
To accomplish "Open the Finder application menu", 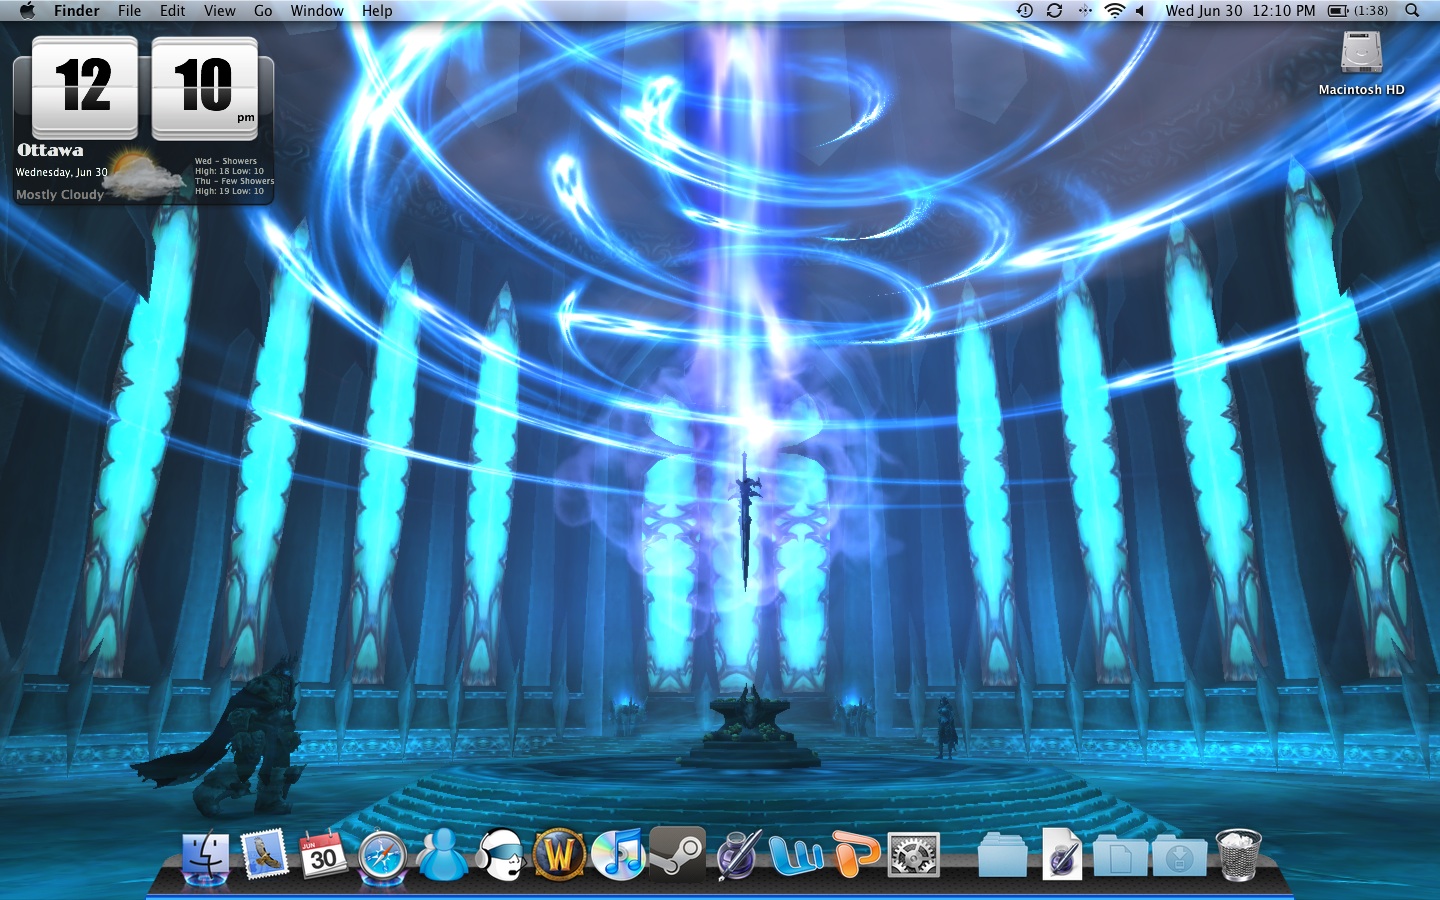I will click(77, 10).
